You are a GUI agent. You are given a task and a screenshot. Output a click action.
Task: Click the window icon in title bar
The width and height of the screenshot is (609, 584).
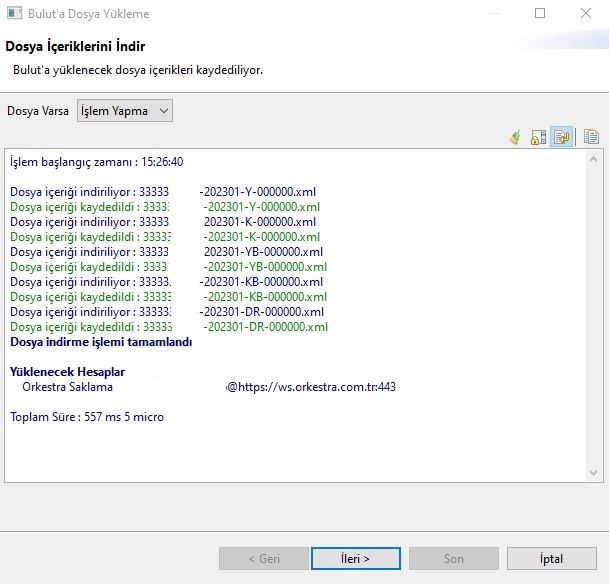point(15,14)
